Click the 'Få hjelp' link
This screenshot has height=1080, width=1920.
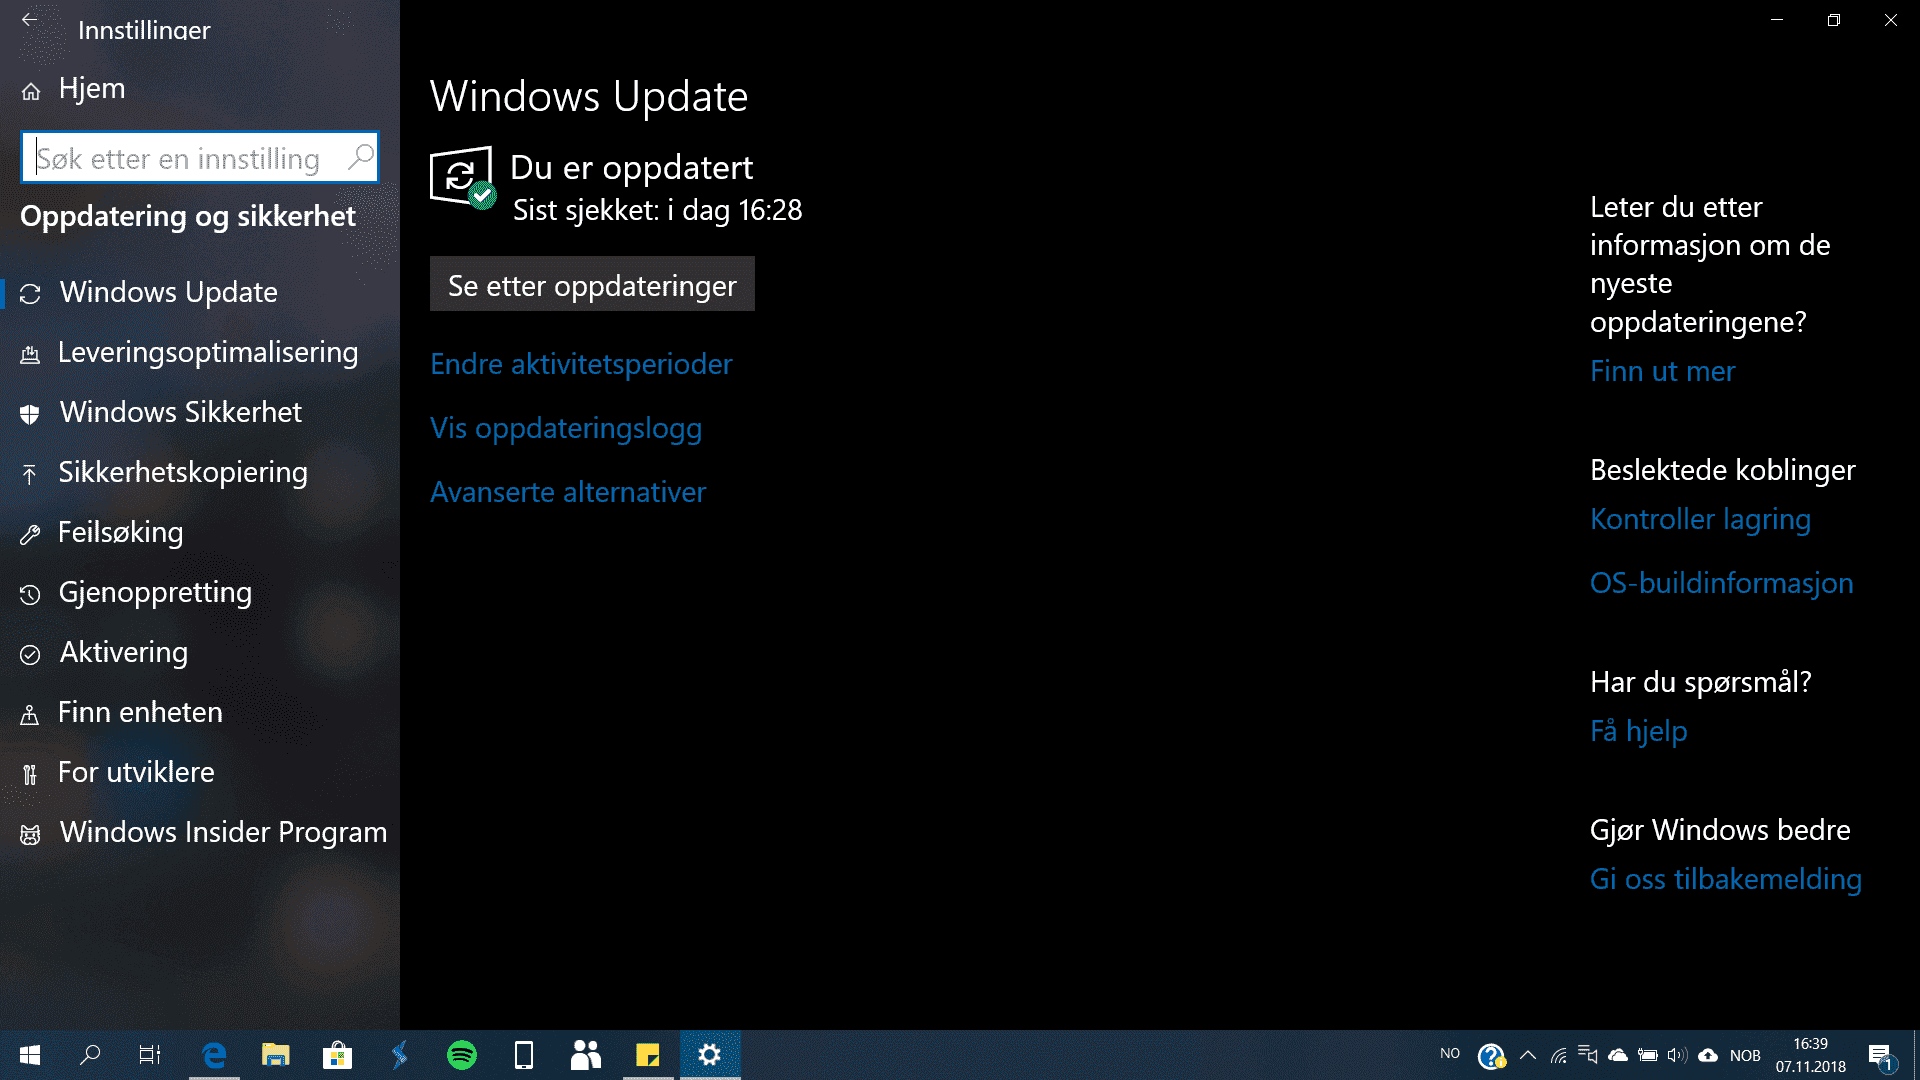tap(1638, 731)
